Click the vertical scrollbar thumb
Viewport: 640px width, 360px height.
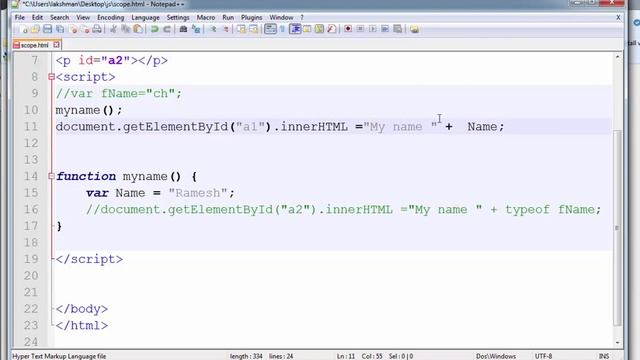(617, 228)
